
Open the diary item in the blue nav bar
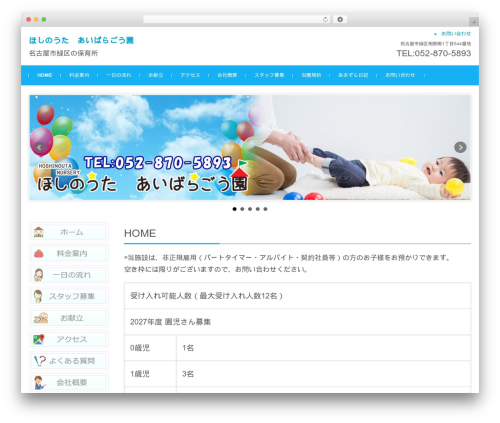click(x=353, y=75)
